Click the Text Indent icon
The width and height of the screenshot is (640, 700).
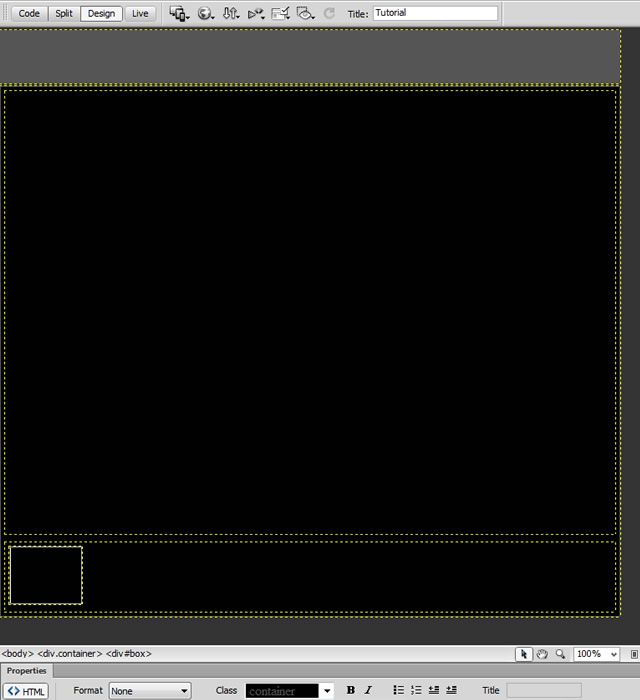pos(451,690)
